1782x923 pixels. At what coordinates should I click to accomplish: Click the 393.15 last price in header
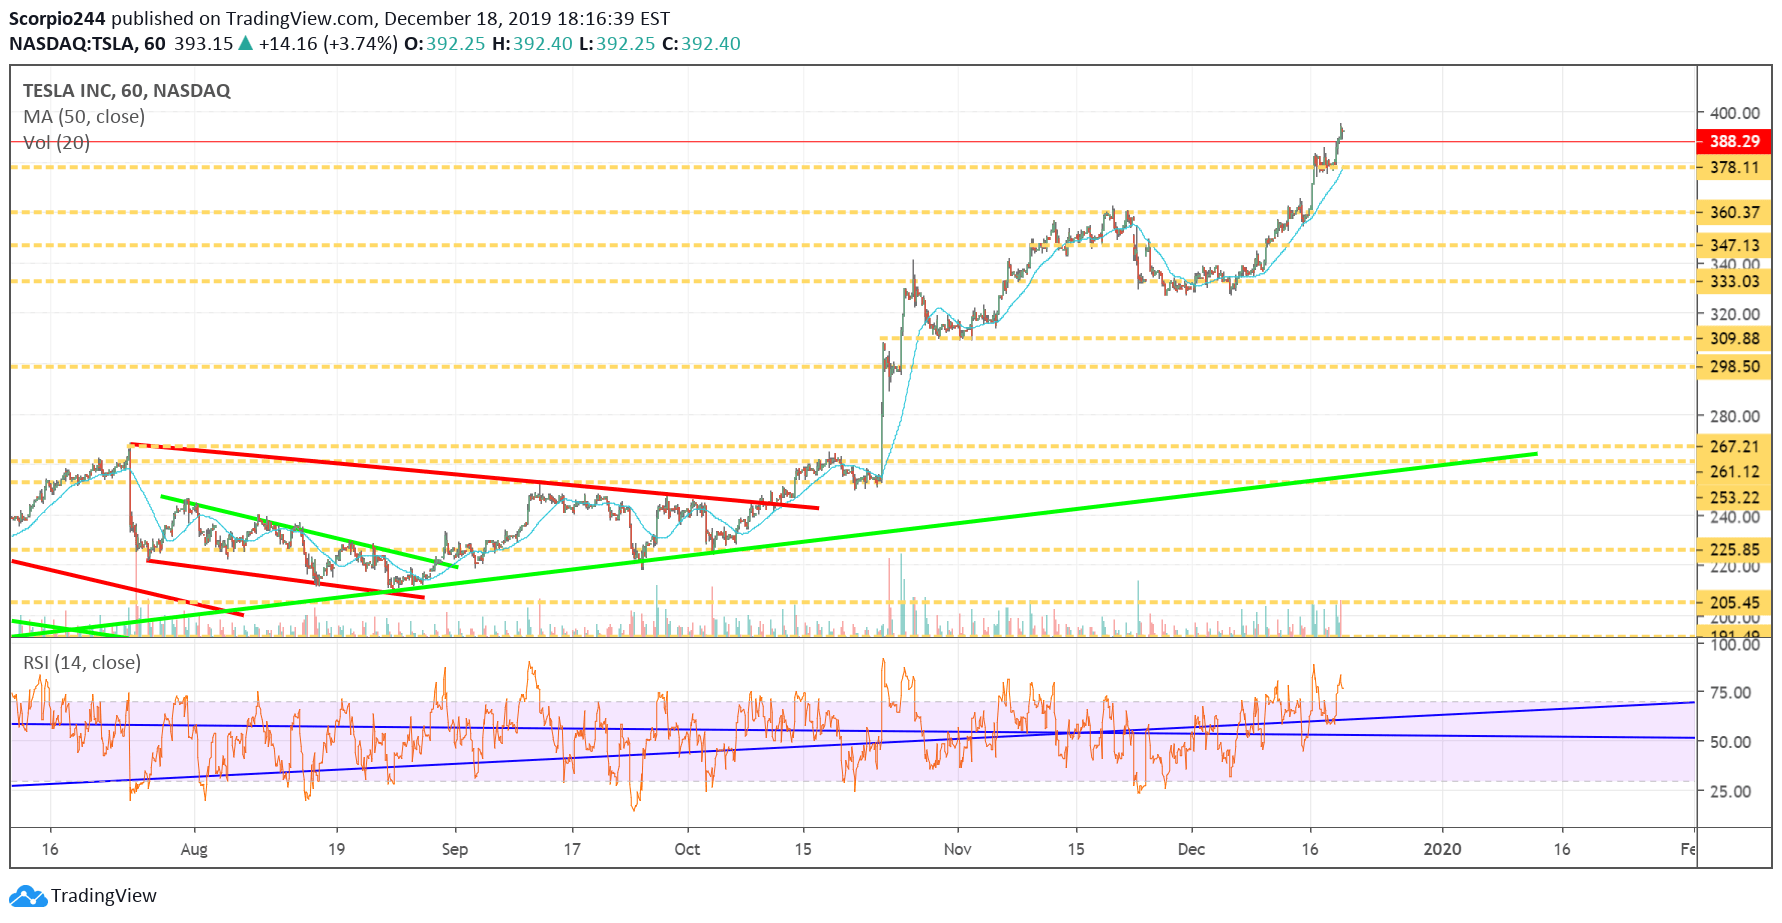pyautogui.click(x=203, y=44)
